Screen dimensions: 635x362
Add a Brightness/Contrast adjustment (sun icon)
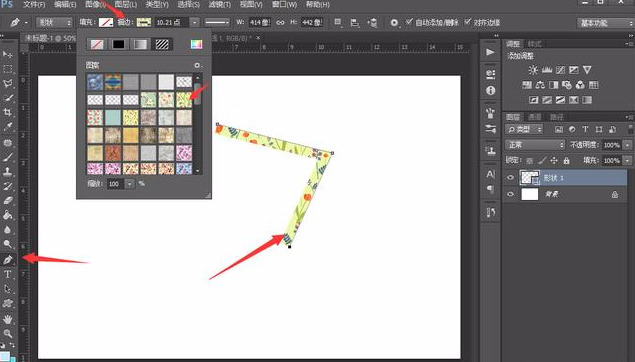point(533,70)
